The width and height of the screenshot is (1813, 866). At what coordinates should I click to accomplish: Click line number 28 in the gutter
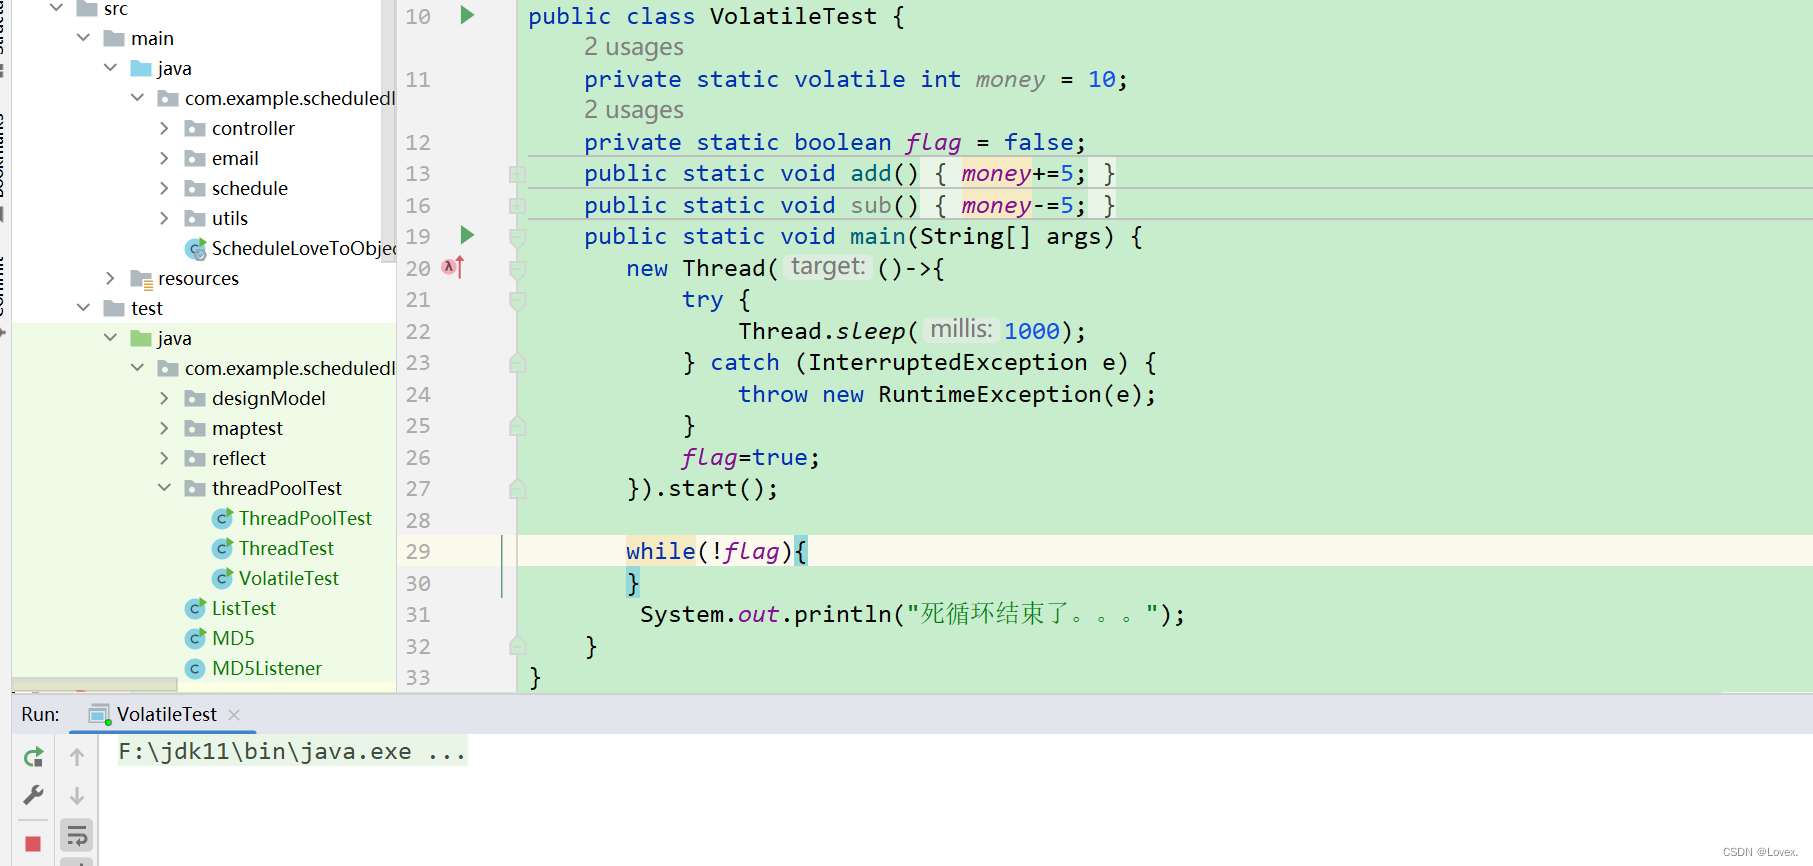(x=418, y=520)
